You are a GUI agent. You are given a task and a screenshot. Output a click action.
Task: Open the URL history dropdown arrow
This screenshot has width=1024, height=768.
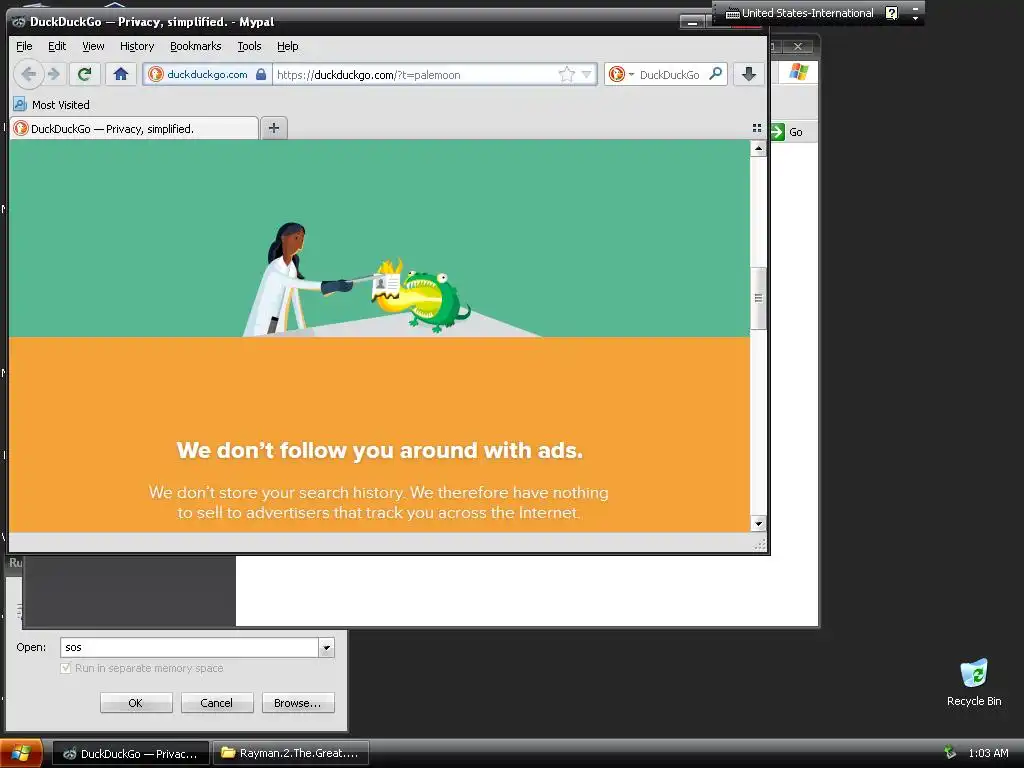(x=586, y=74)
